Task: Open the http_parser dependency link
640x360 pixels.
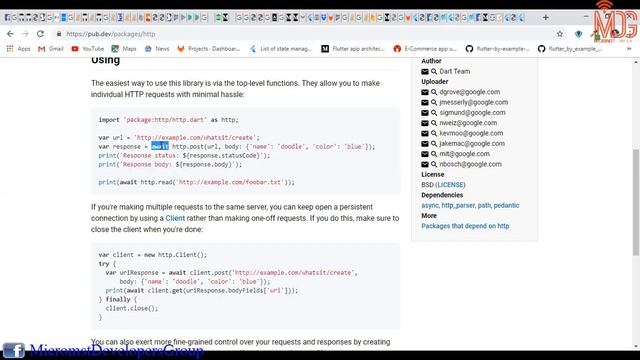Action: [458, 205]
